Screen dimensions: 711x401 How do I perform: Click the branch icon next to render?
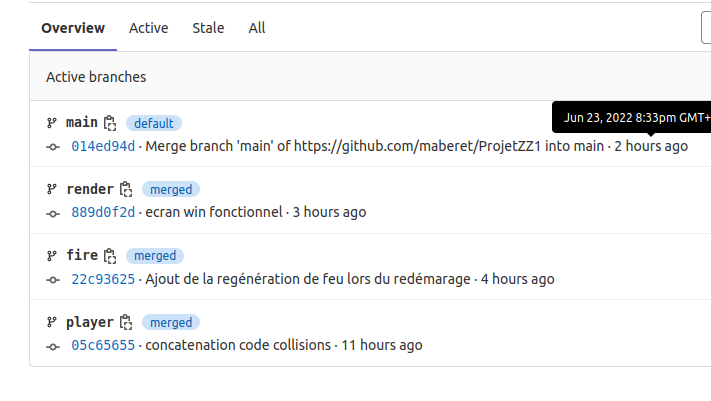click(52, 189)
